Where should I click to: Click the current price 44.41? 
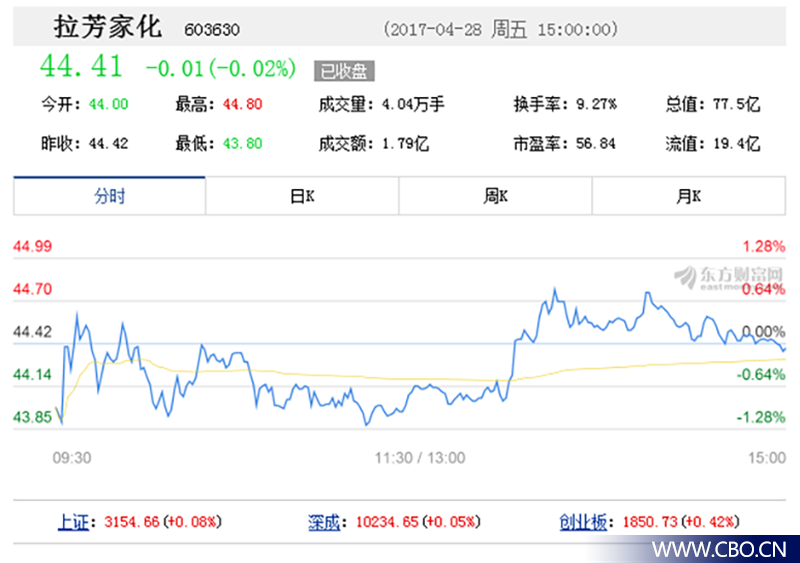pos(82,66)
